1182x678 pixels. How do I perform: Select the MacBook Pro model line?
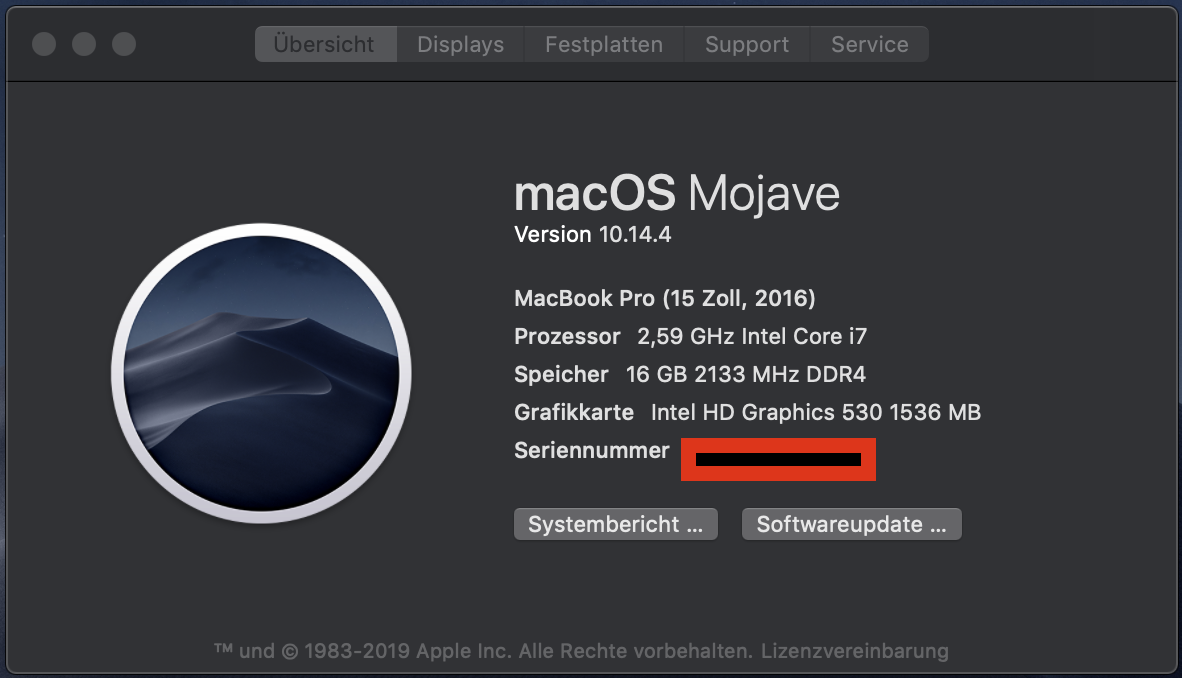click(x=664, y=298)
